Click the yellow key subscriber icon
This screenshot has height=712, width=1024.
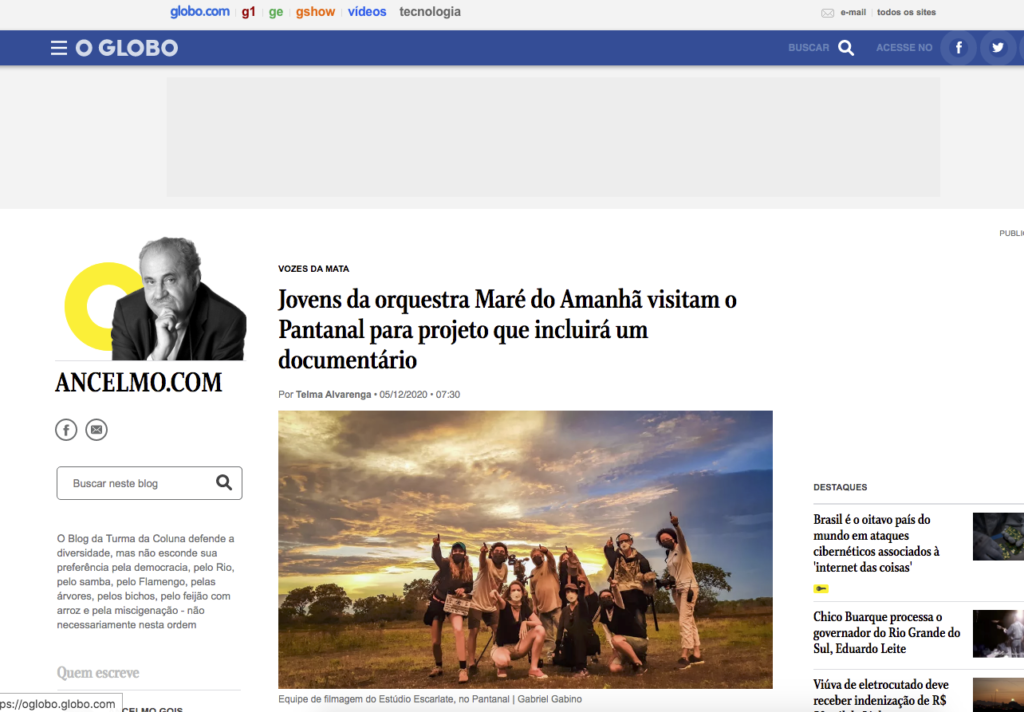click(x=821, y=589)
